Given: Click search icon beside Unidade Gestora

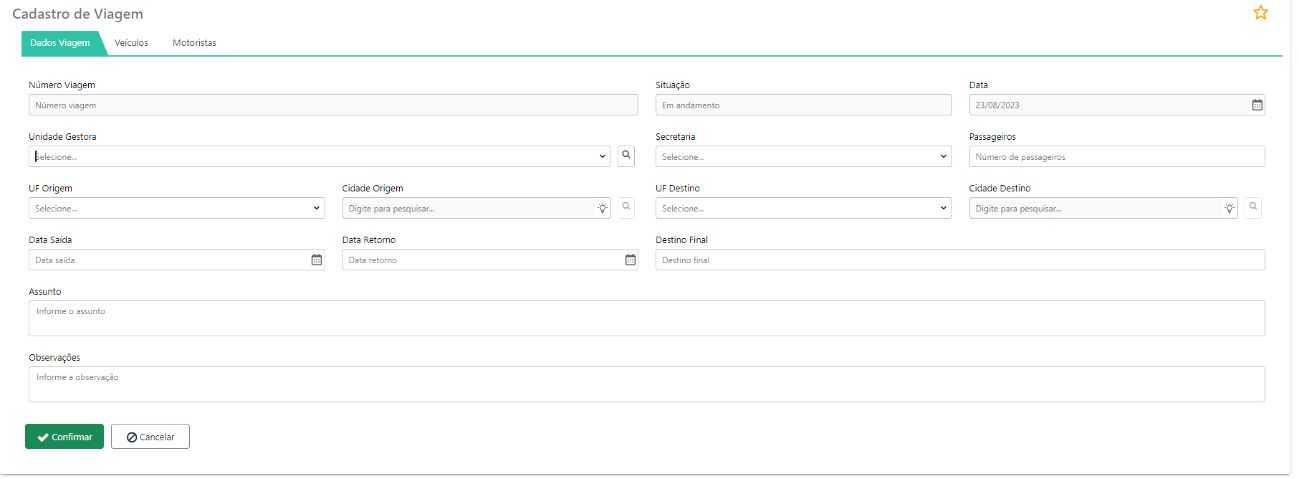Looking at the screenshot, I should click(626, 156).
